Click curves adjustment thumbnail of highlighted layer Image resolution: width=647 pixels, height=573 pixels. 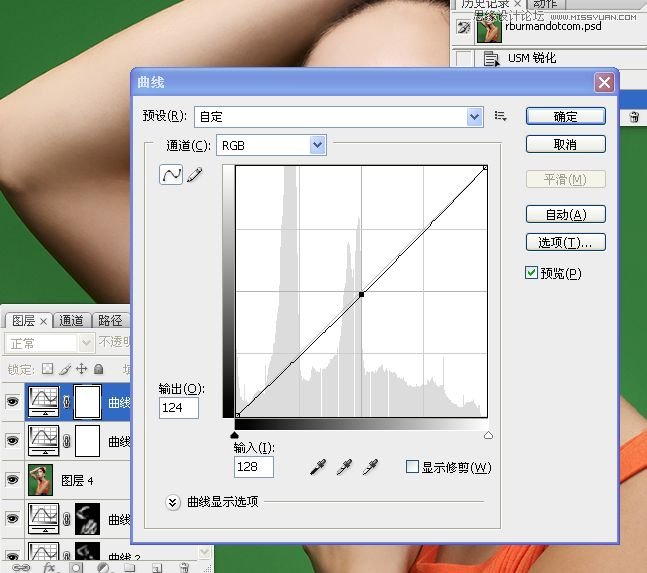pyautogui.click(x=44, y=401)
